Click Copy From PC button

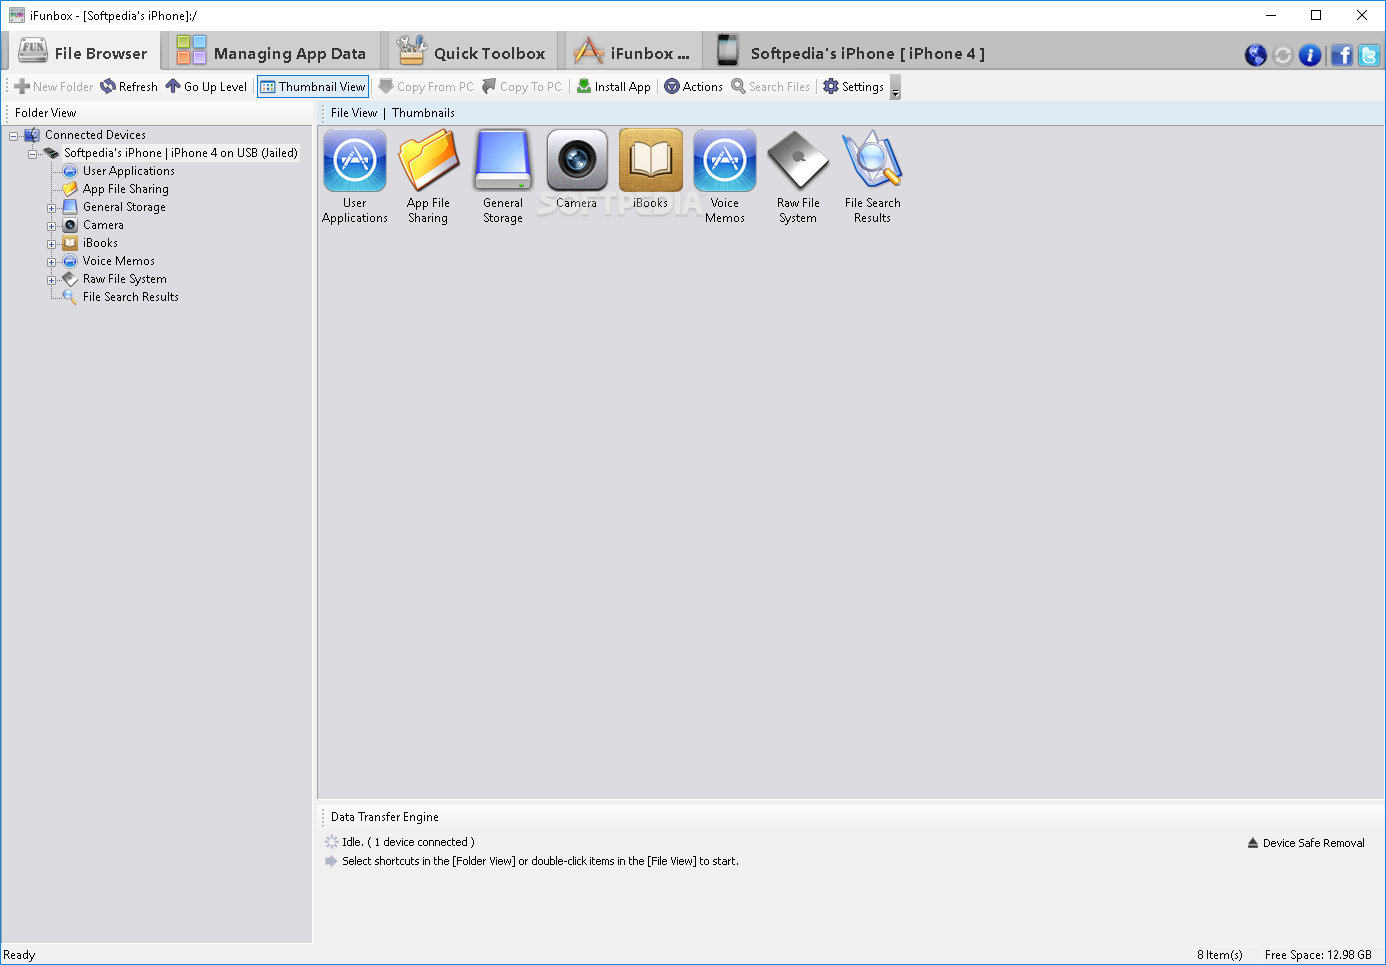(x=426, y=87)
